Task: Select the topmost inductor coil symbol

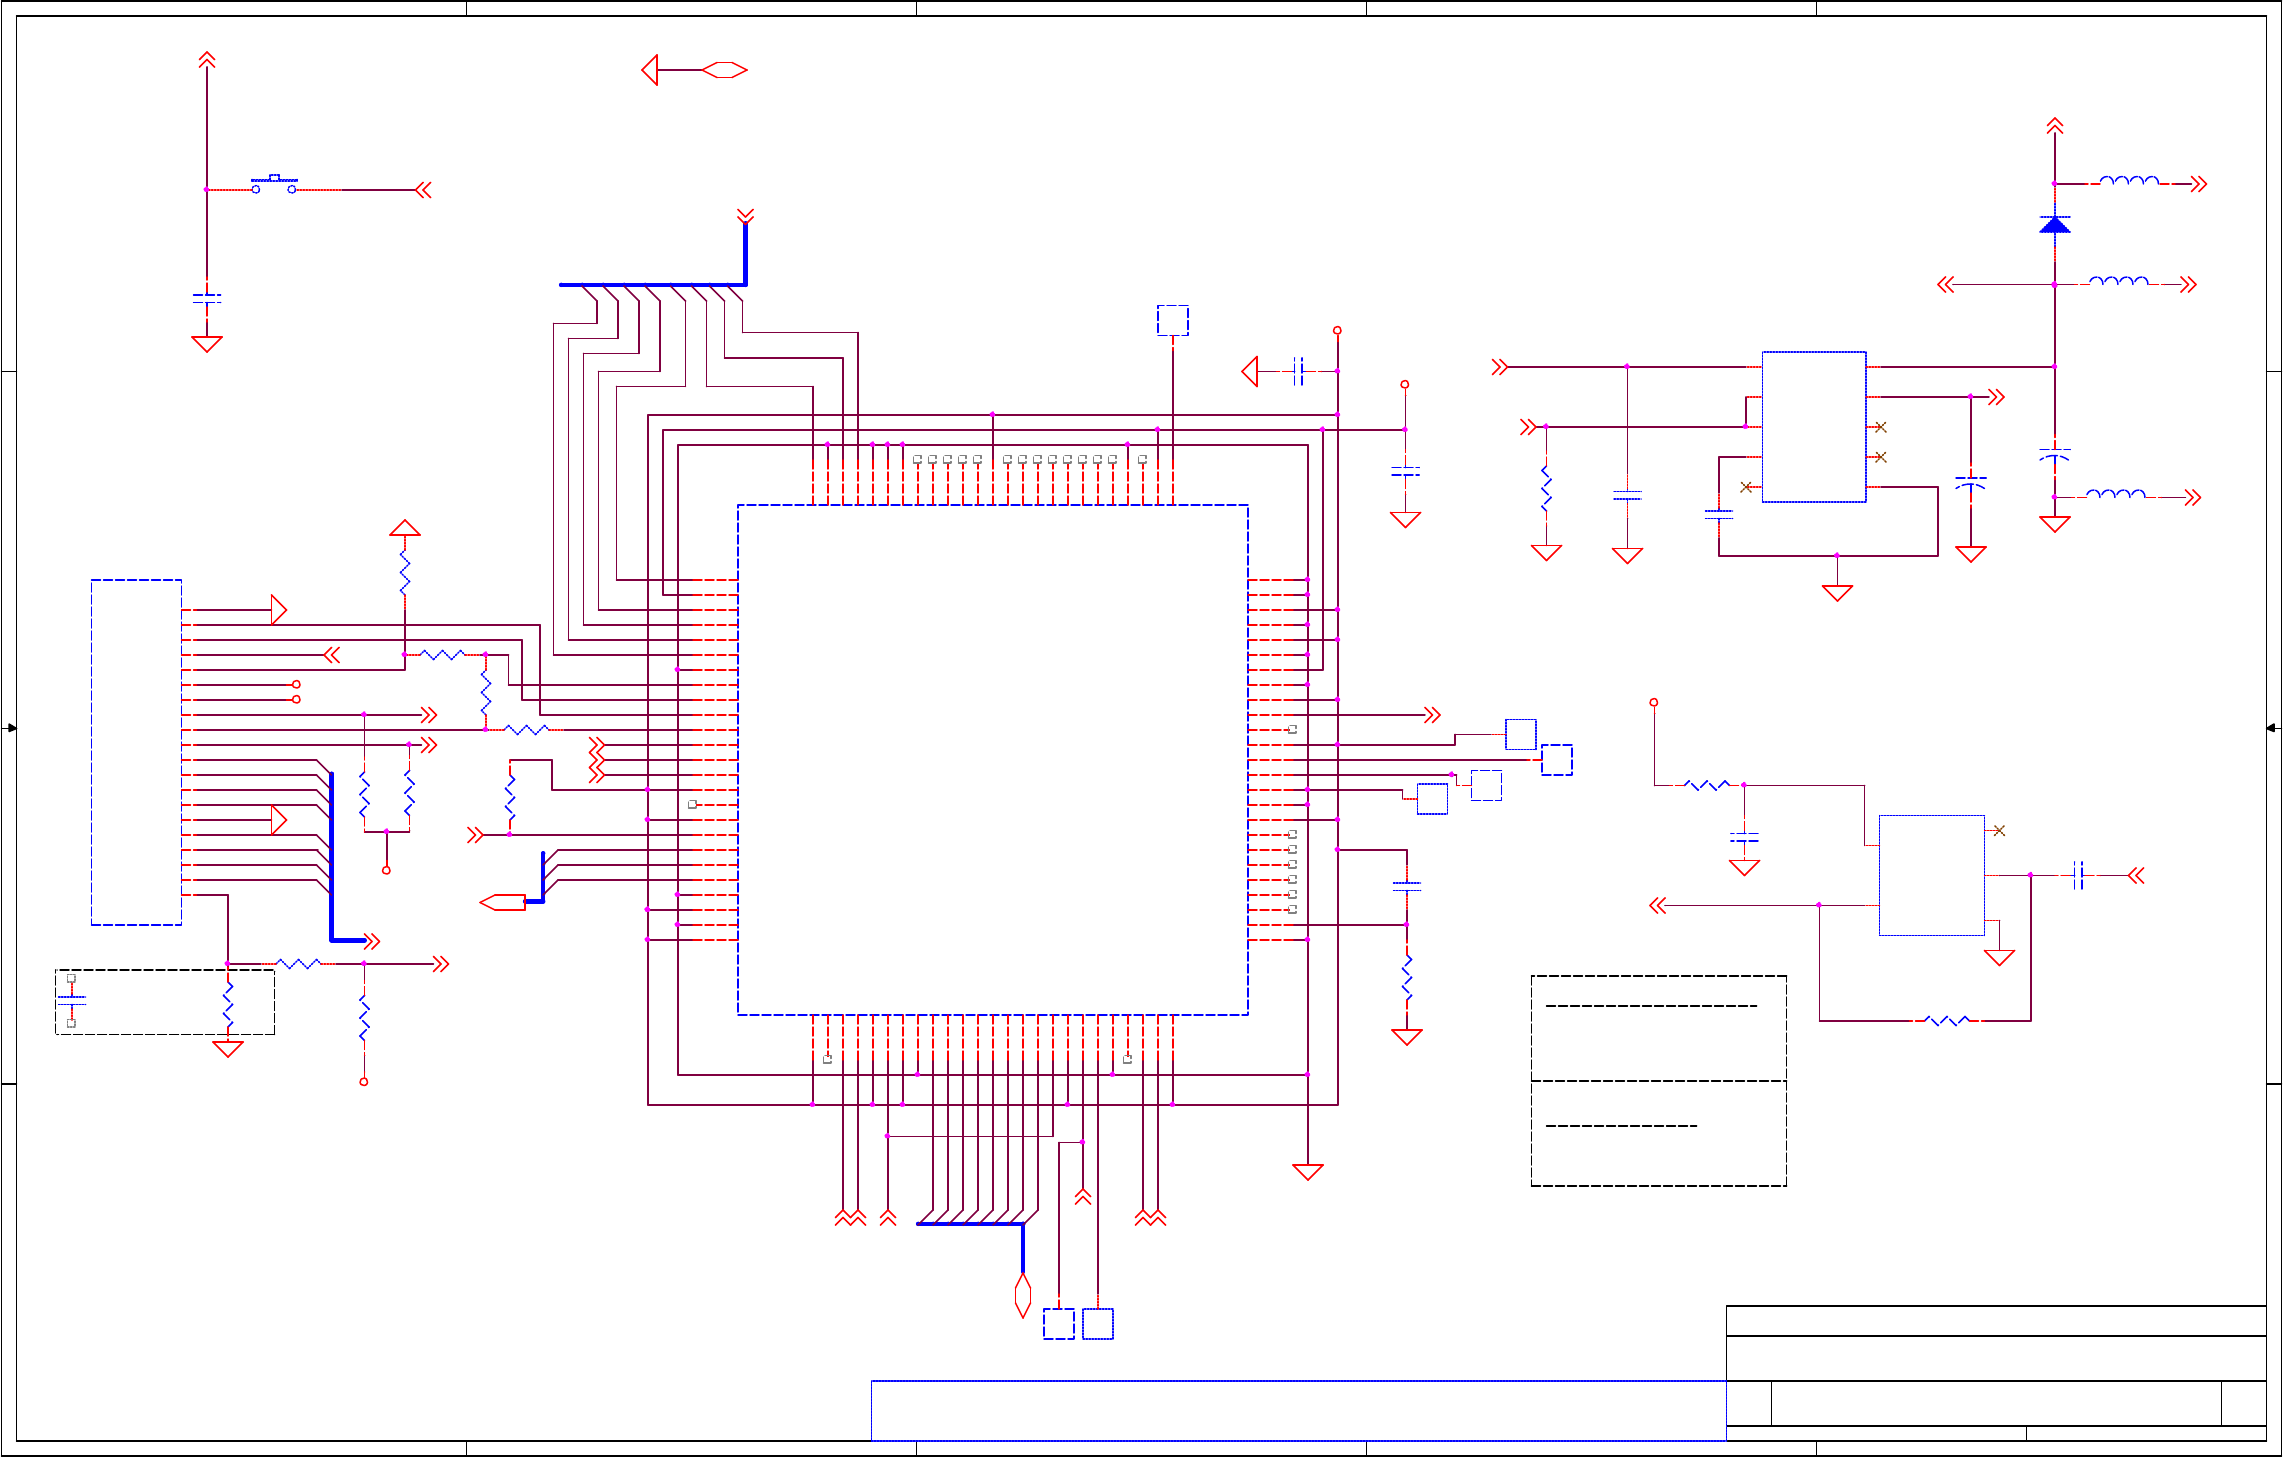Action: pos(2129,181)
